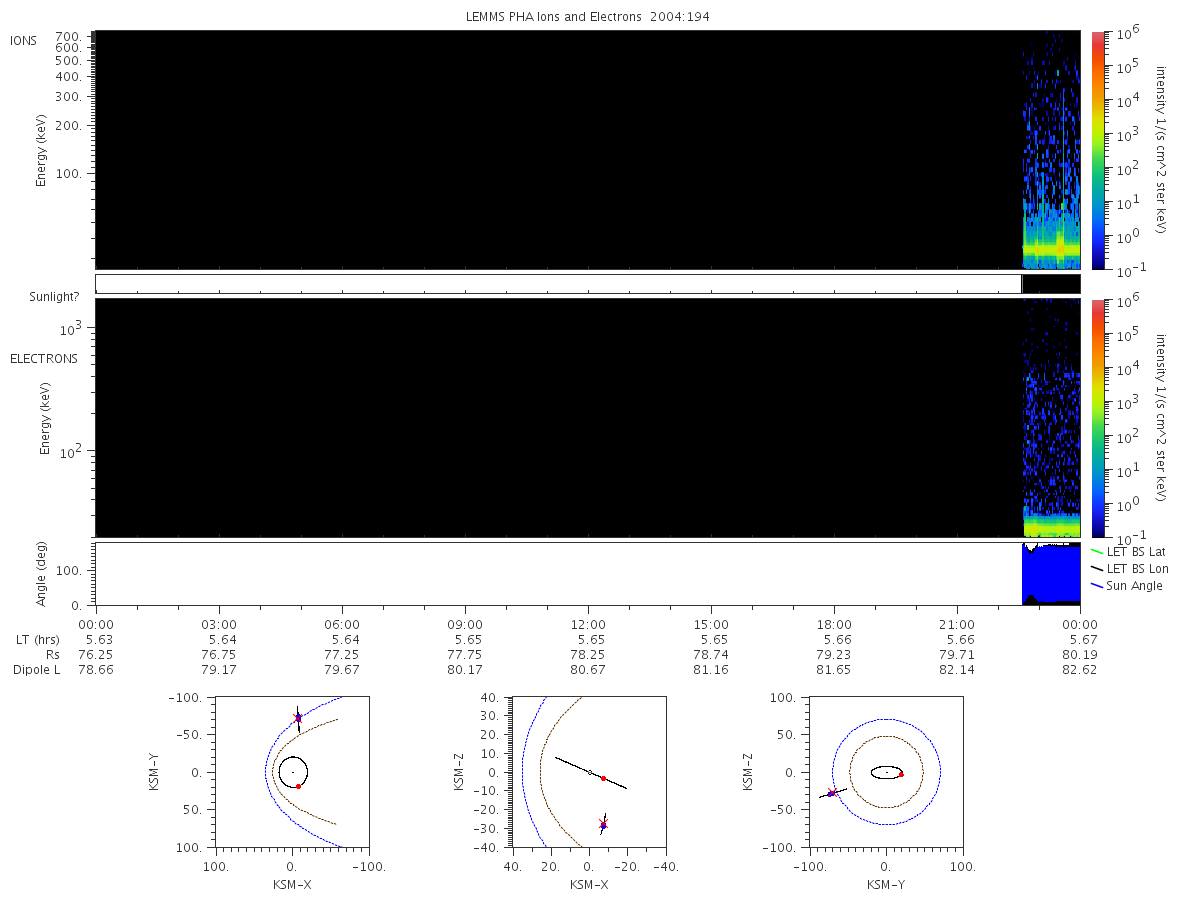Select the blue Sun Angle legend entry
Viewport: 1200px width, 900px height.
1126,585
